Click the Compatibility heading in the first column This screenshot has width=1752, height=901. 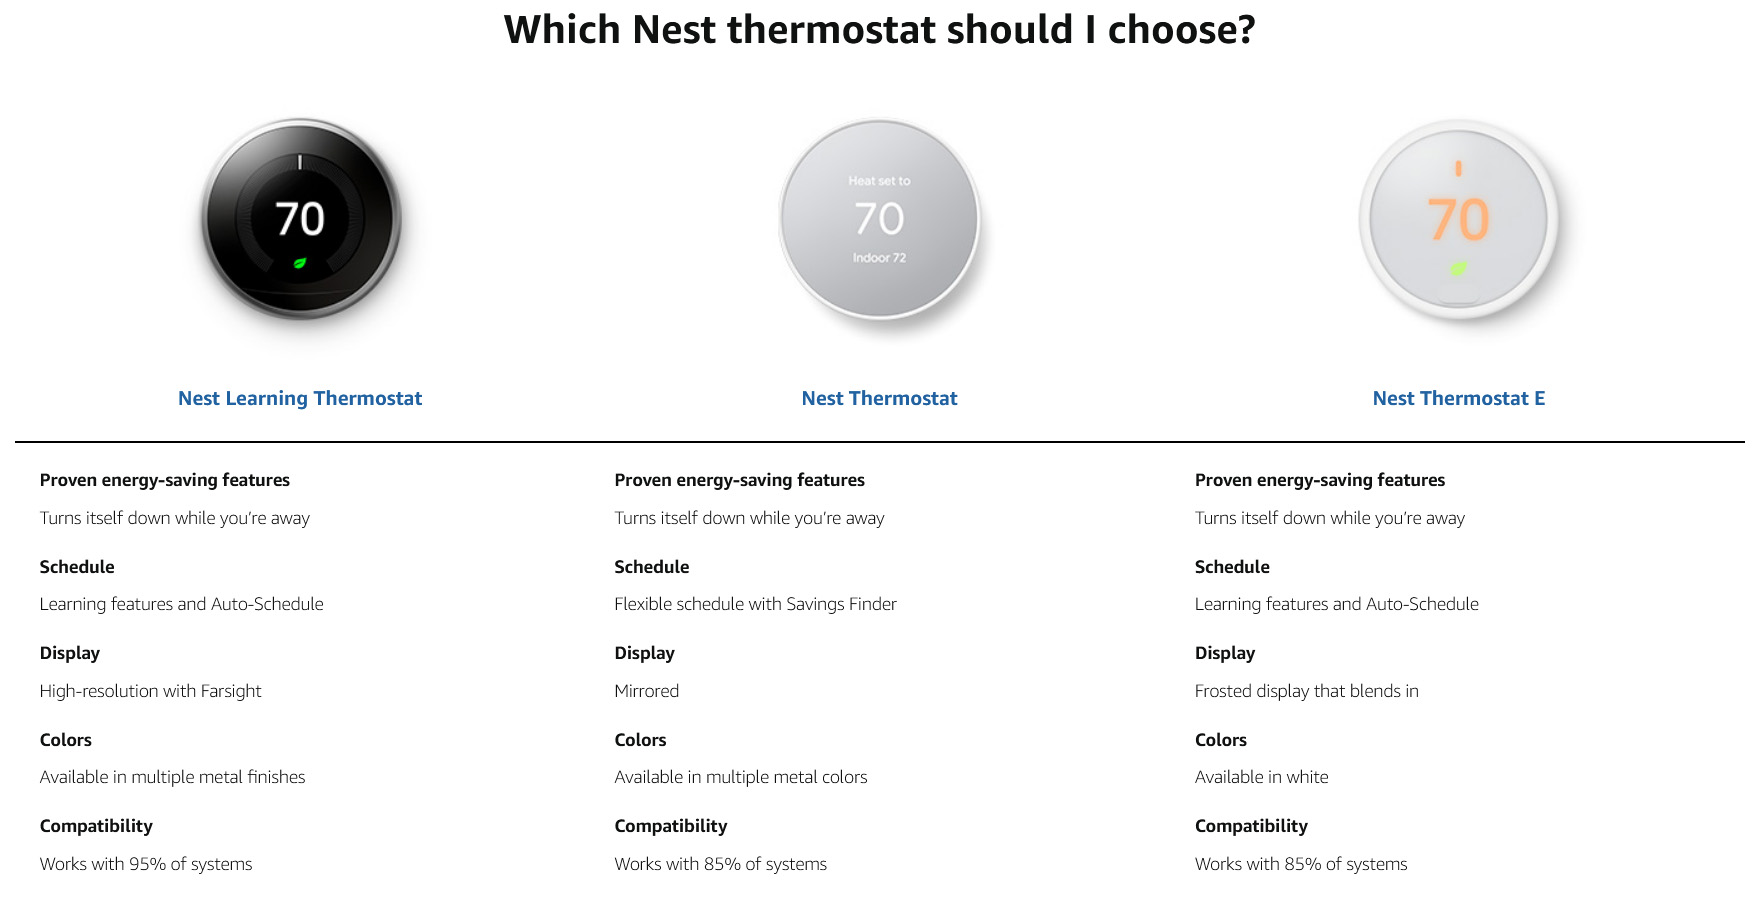tap(96, 826)
